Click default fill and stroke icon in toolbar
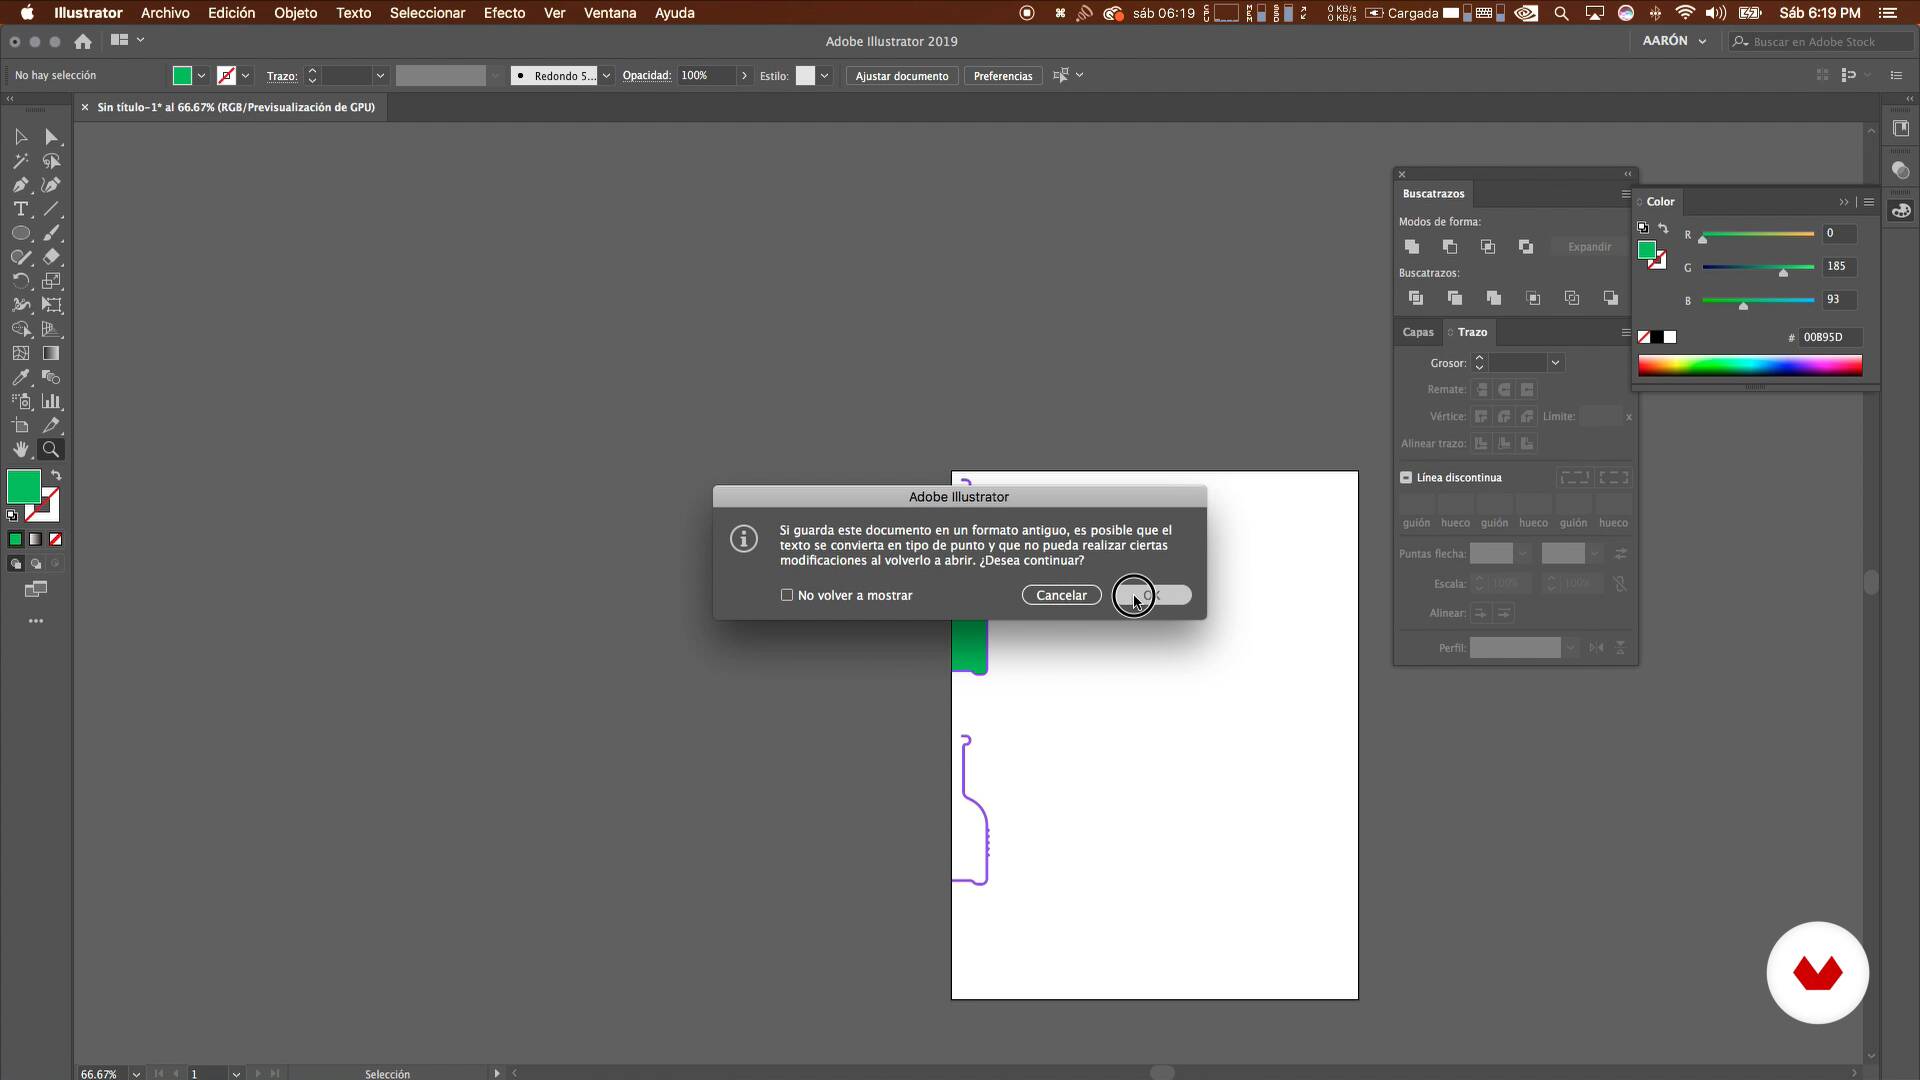The width and height of the screenshot is (1920, 1080). click(x=12, y=516)
